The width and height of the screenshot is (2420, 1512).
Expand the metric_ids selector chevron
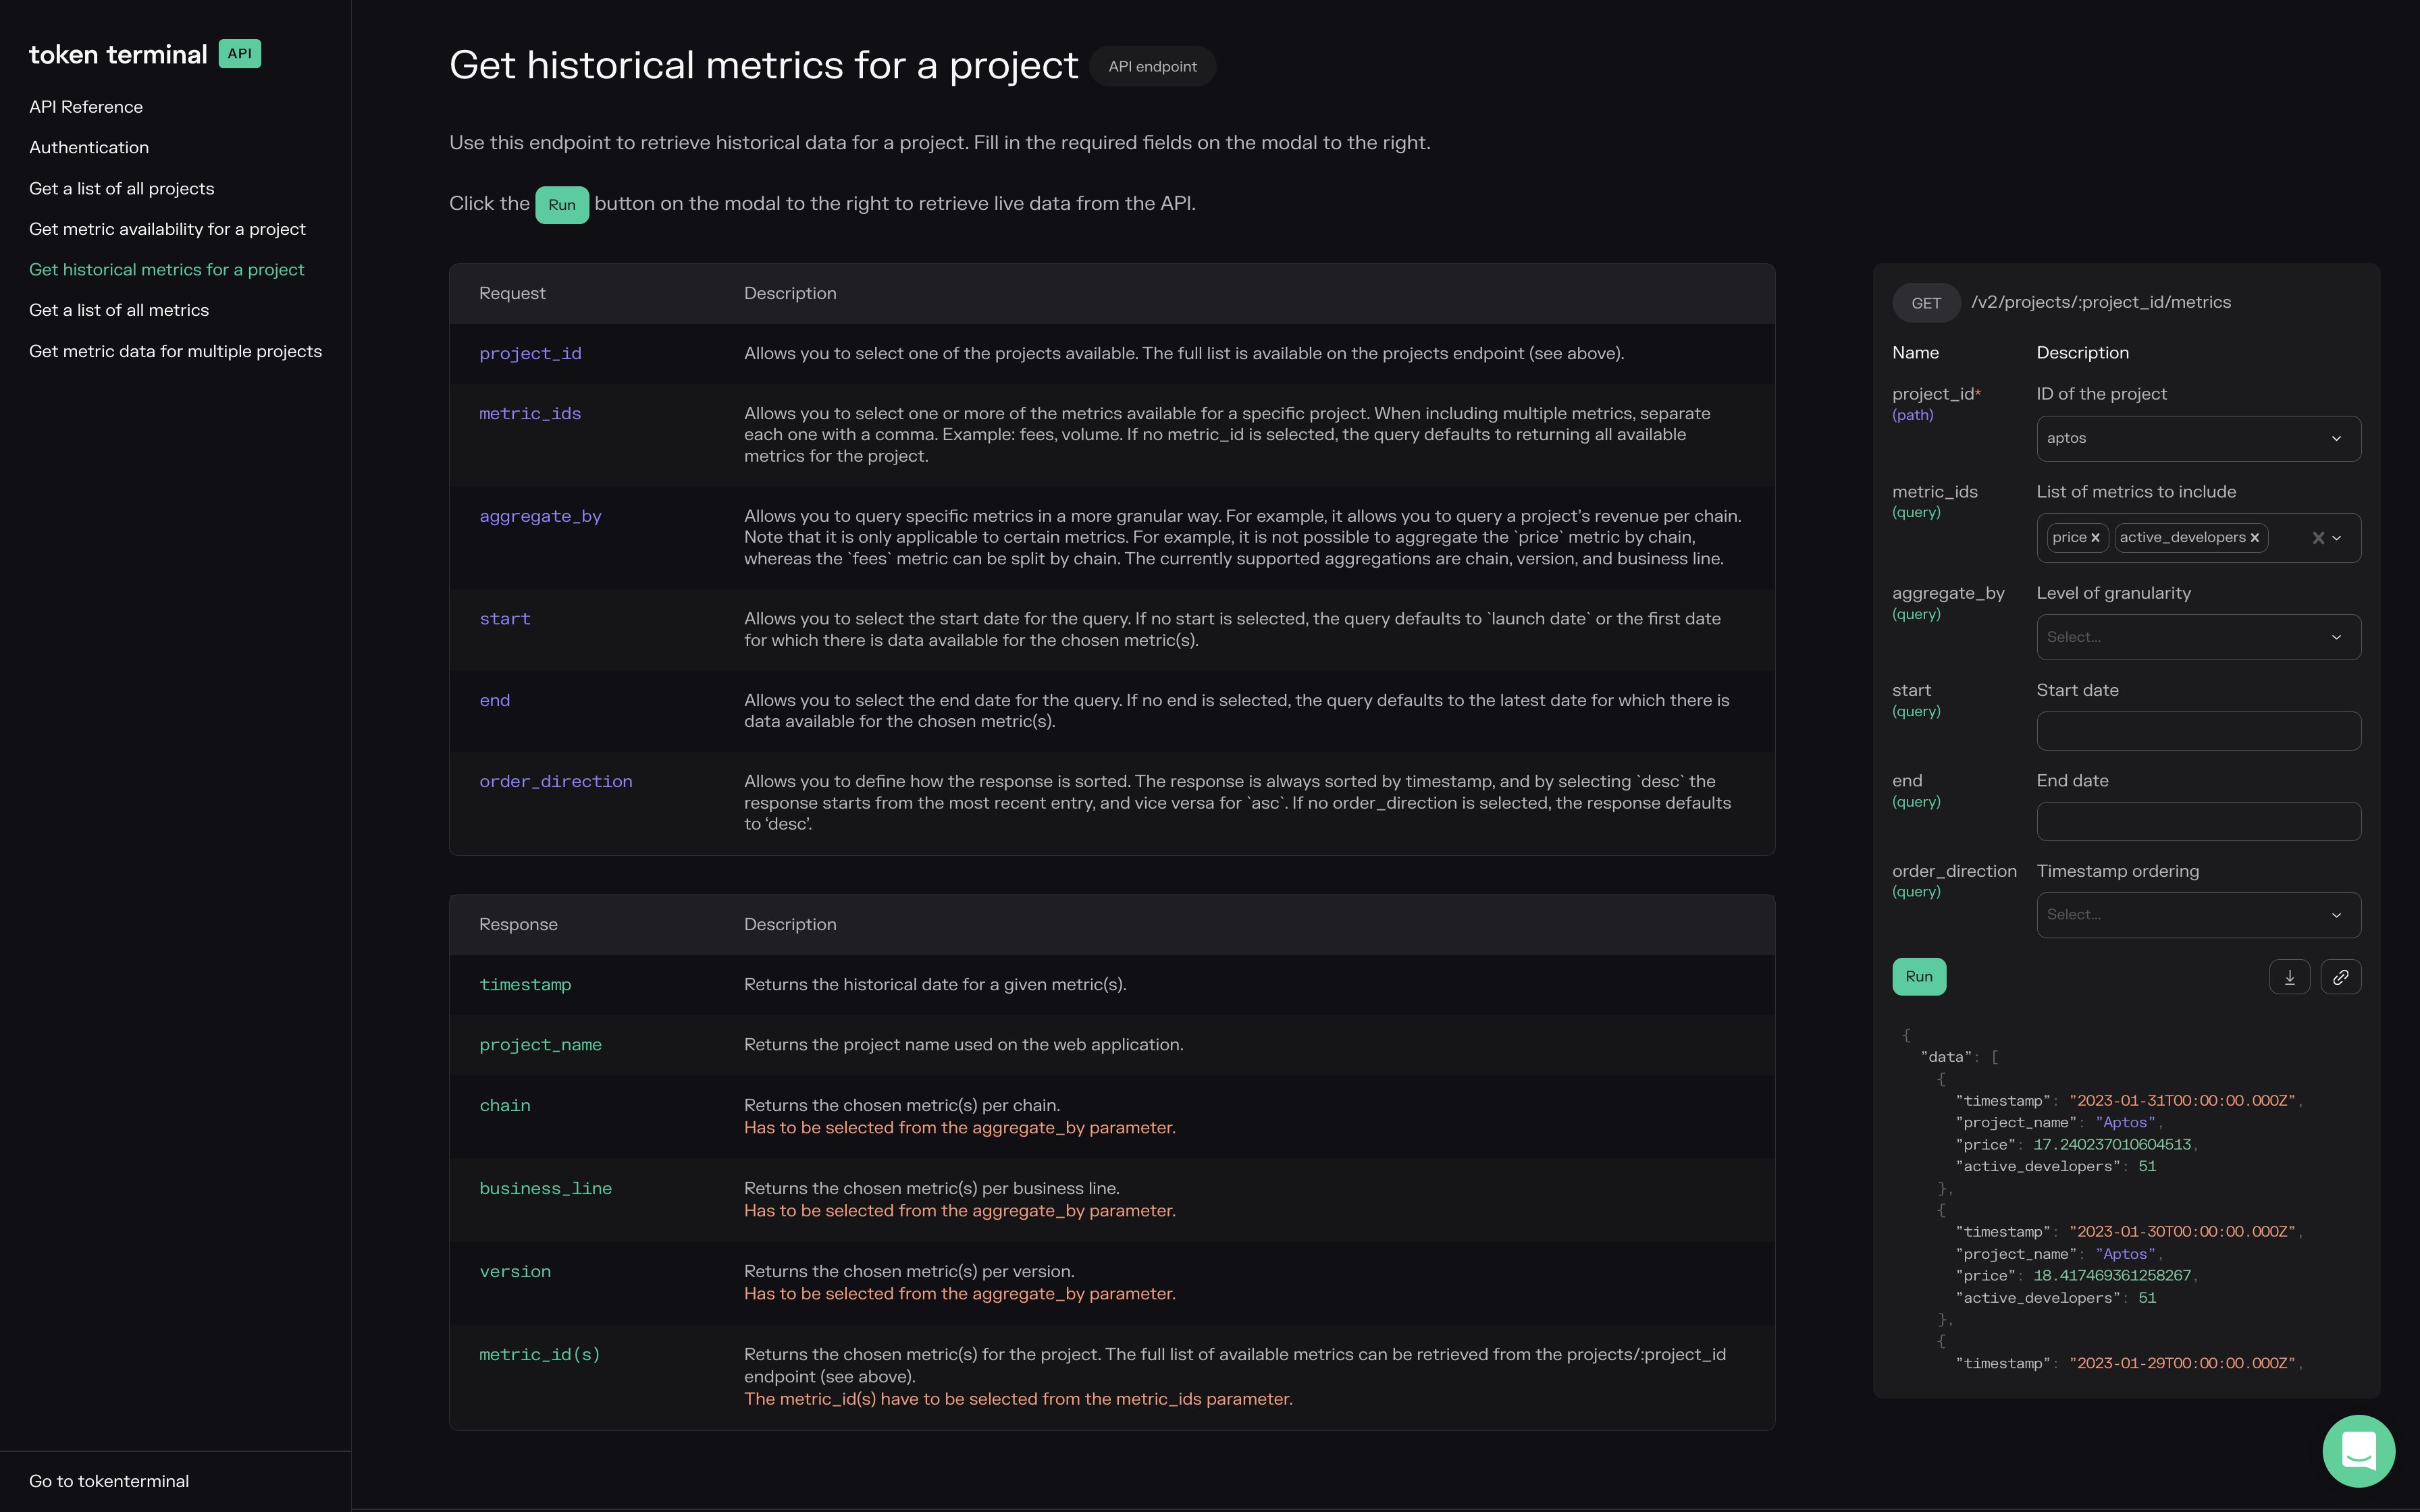coord(2339,538)
